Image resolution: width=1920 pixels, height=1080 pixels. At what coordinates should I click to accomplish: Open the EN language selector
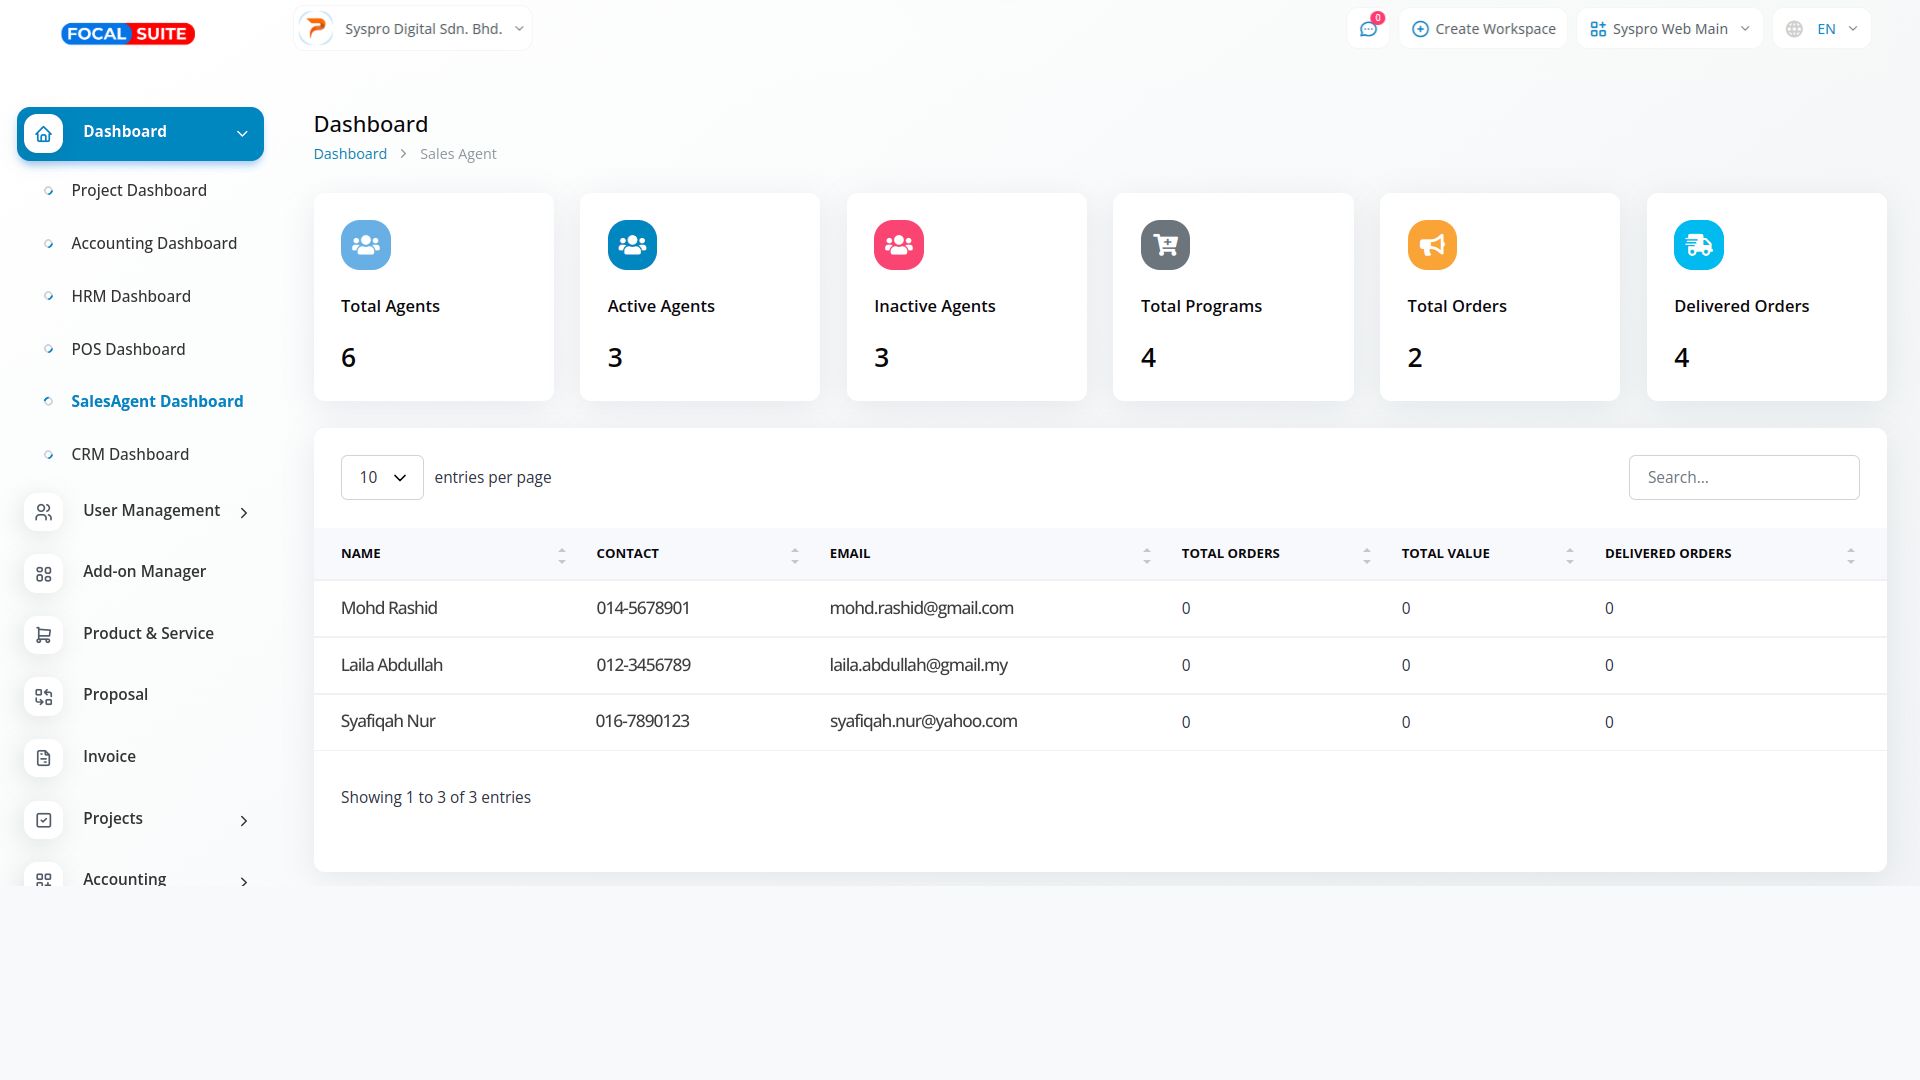(1822, 29)
